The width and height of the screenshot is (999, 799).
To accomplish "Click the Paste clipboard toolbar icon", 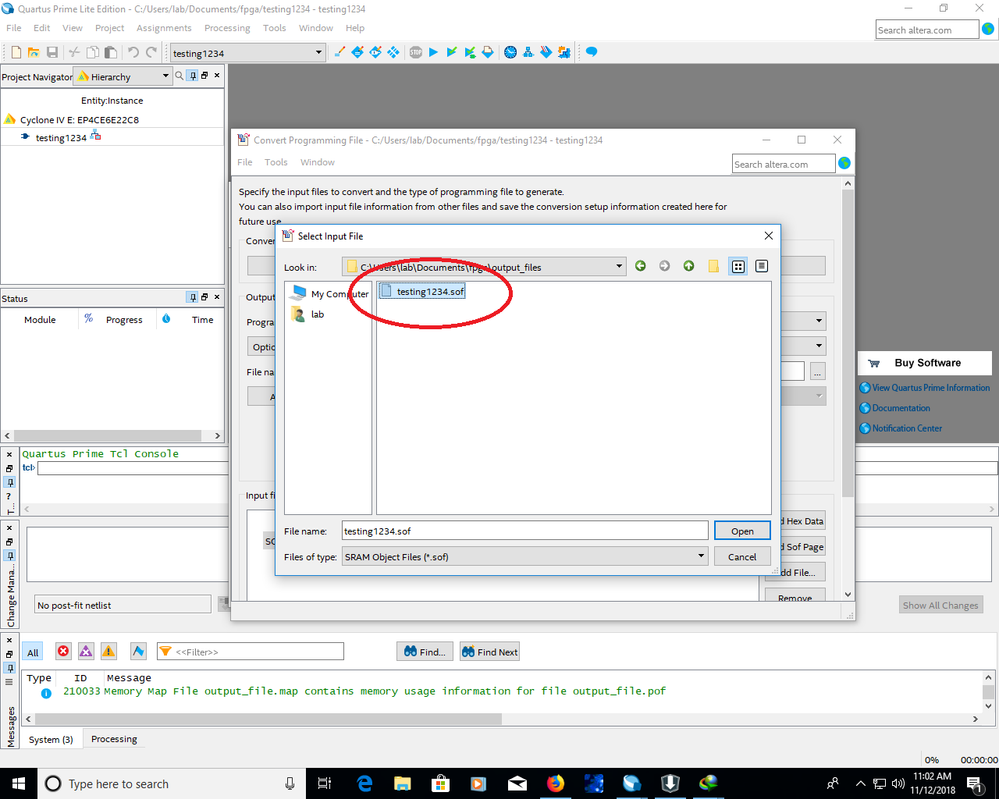I will pyautogui.click(x=111, y=52).
